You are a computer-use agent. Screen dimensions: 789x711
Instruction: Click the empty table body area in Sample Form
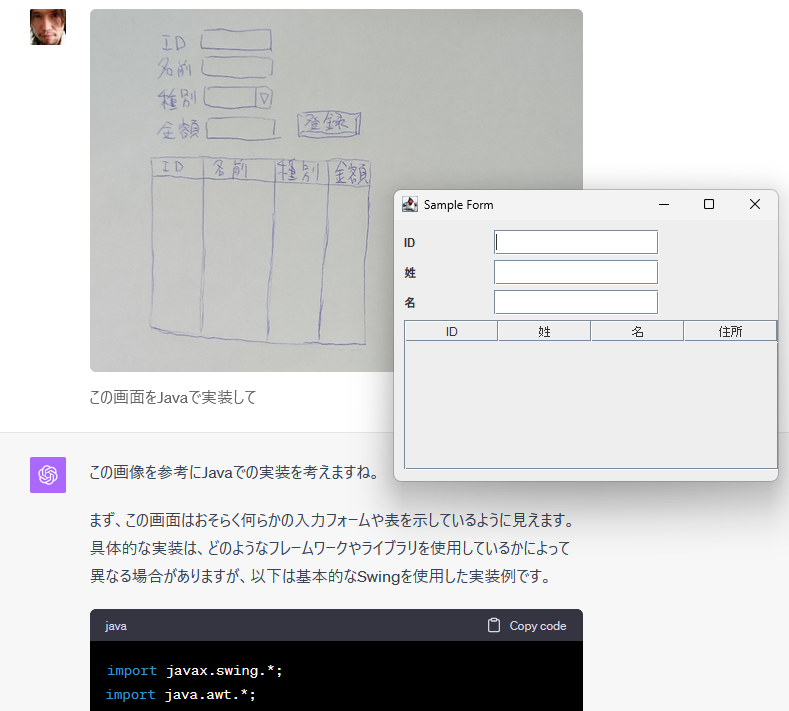point(591,405)
